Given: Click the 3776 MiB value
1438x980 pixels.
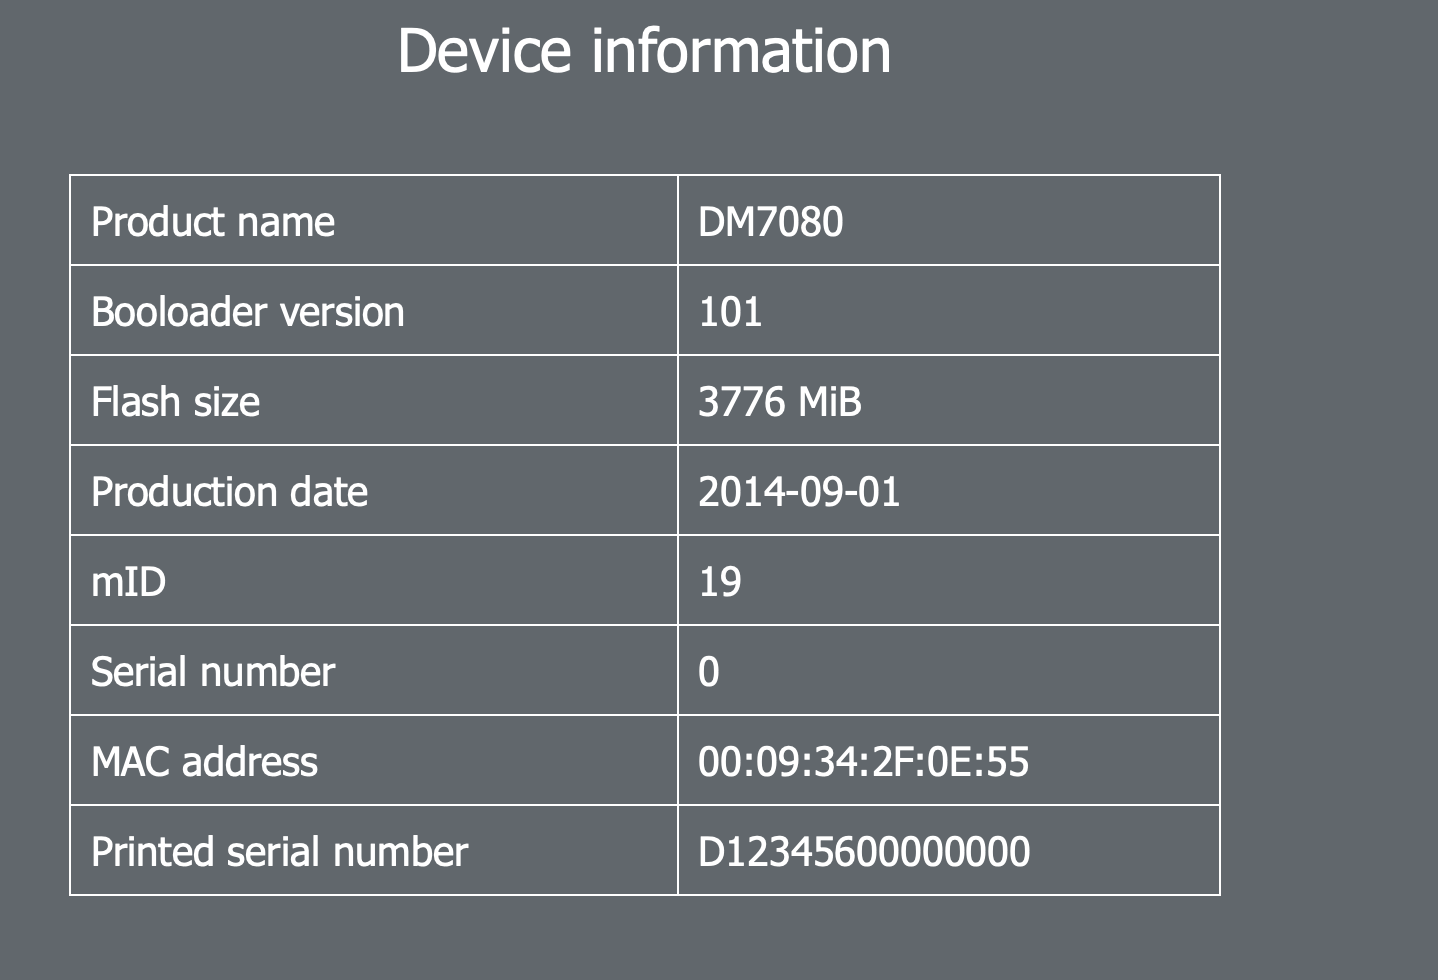Looking at the screenshot, I should [779, 402].
